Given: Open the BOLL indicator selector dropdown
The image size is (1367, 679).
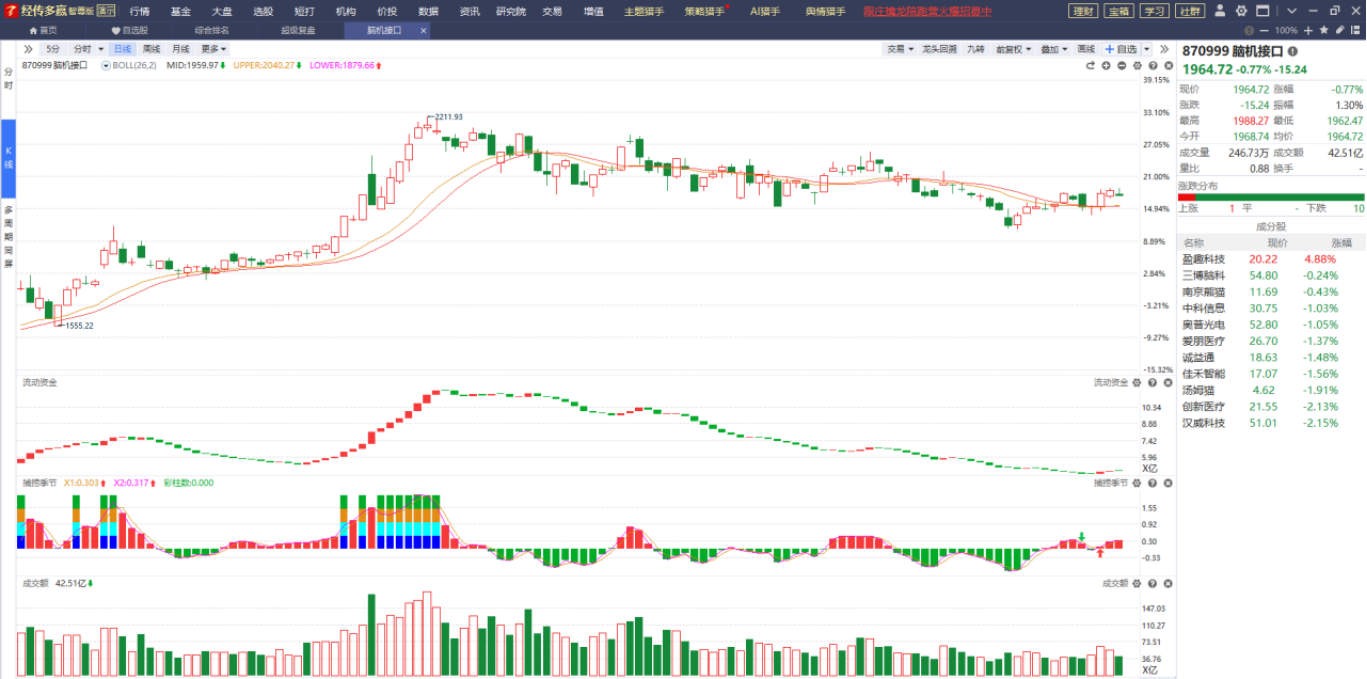Looking at the screenshot, I should coord(106,65).
